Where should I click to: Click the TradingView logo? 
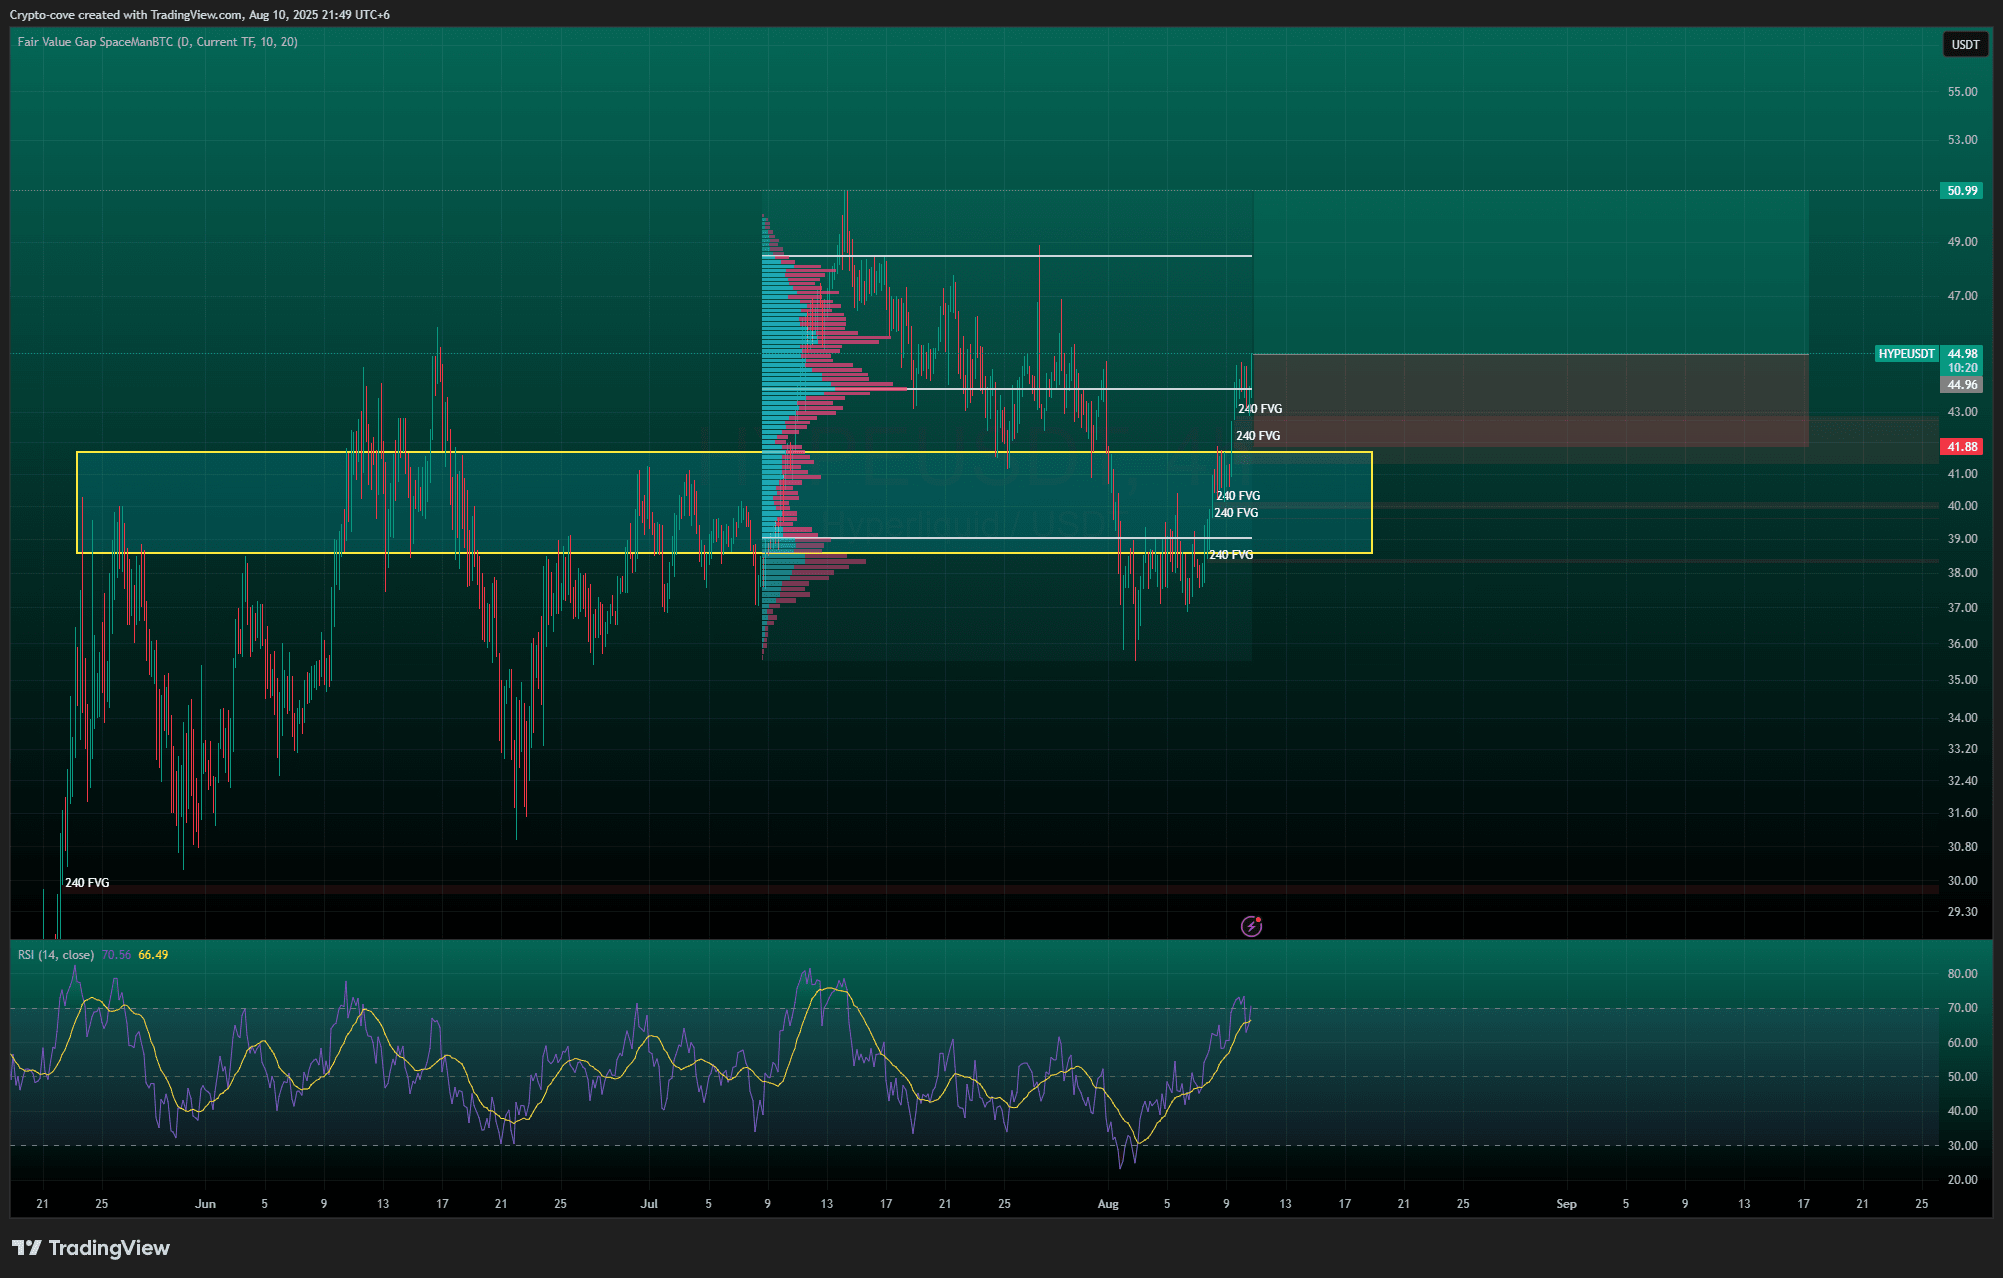coord(91,1248)
